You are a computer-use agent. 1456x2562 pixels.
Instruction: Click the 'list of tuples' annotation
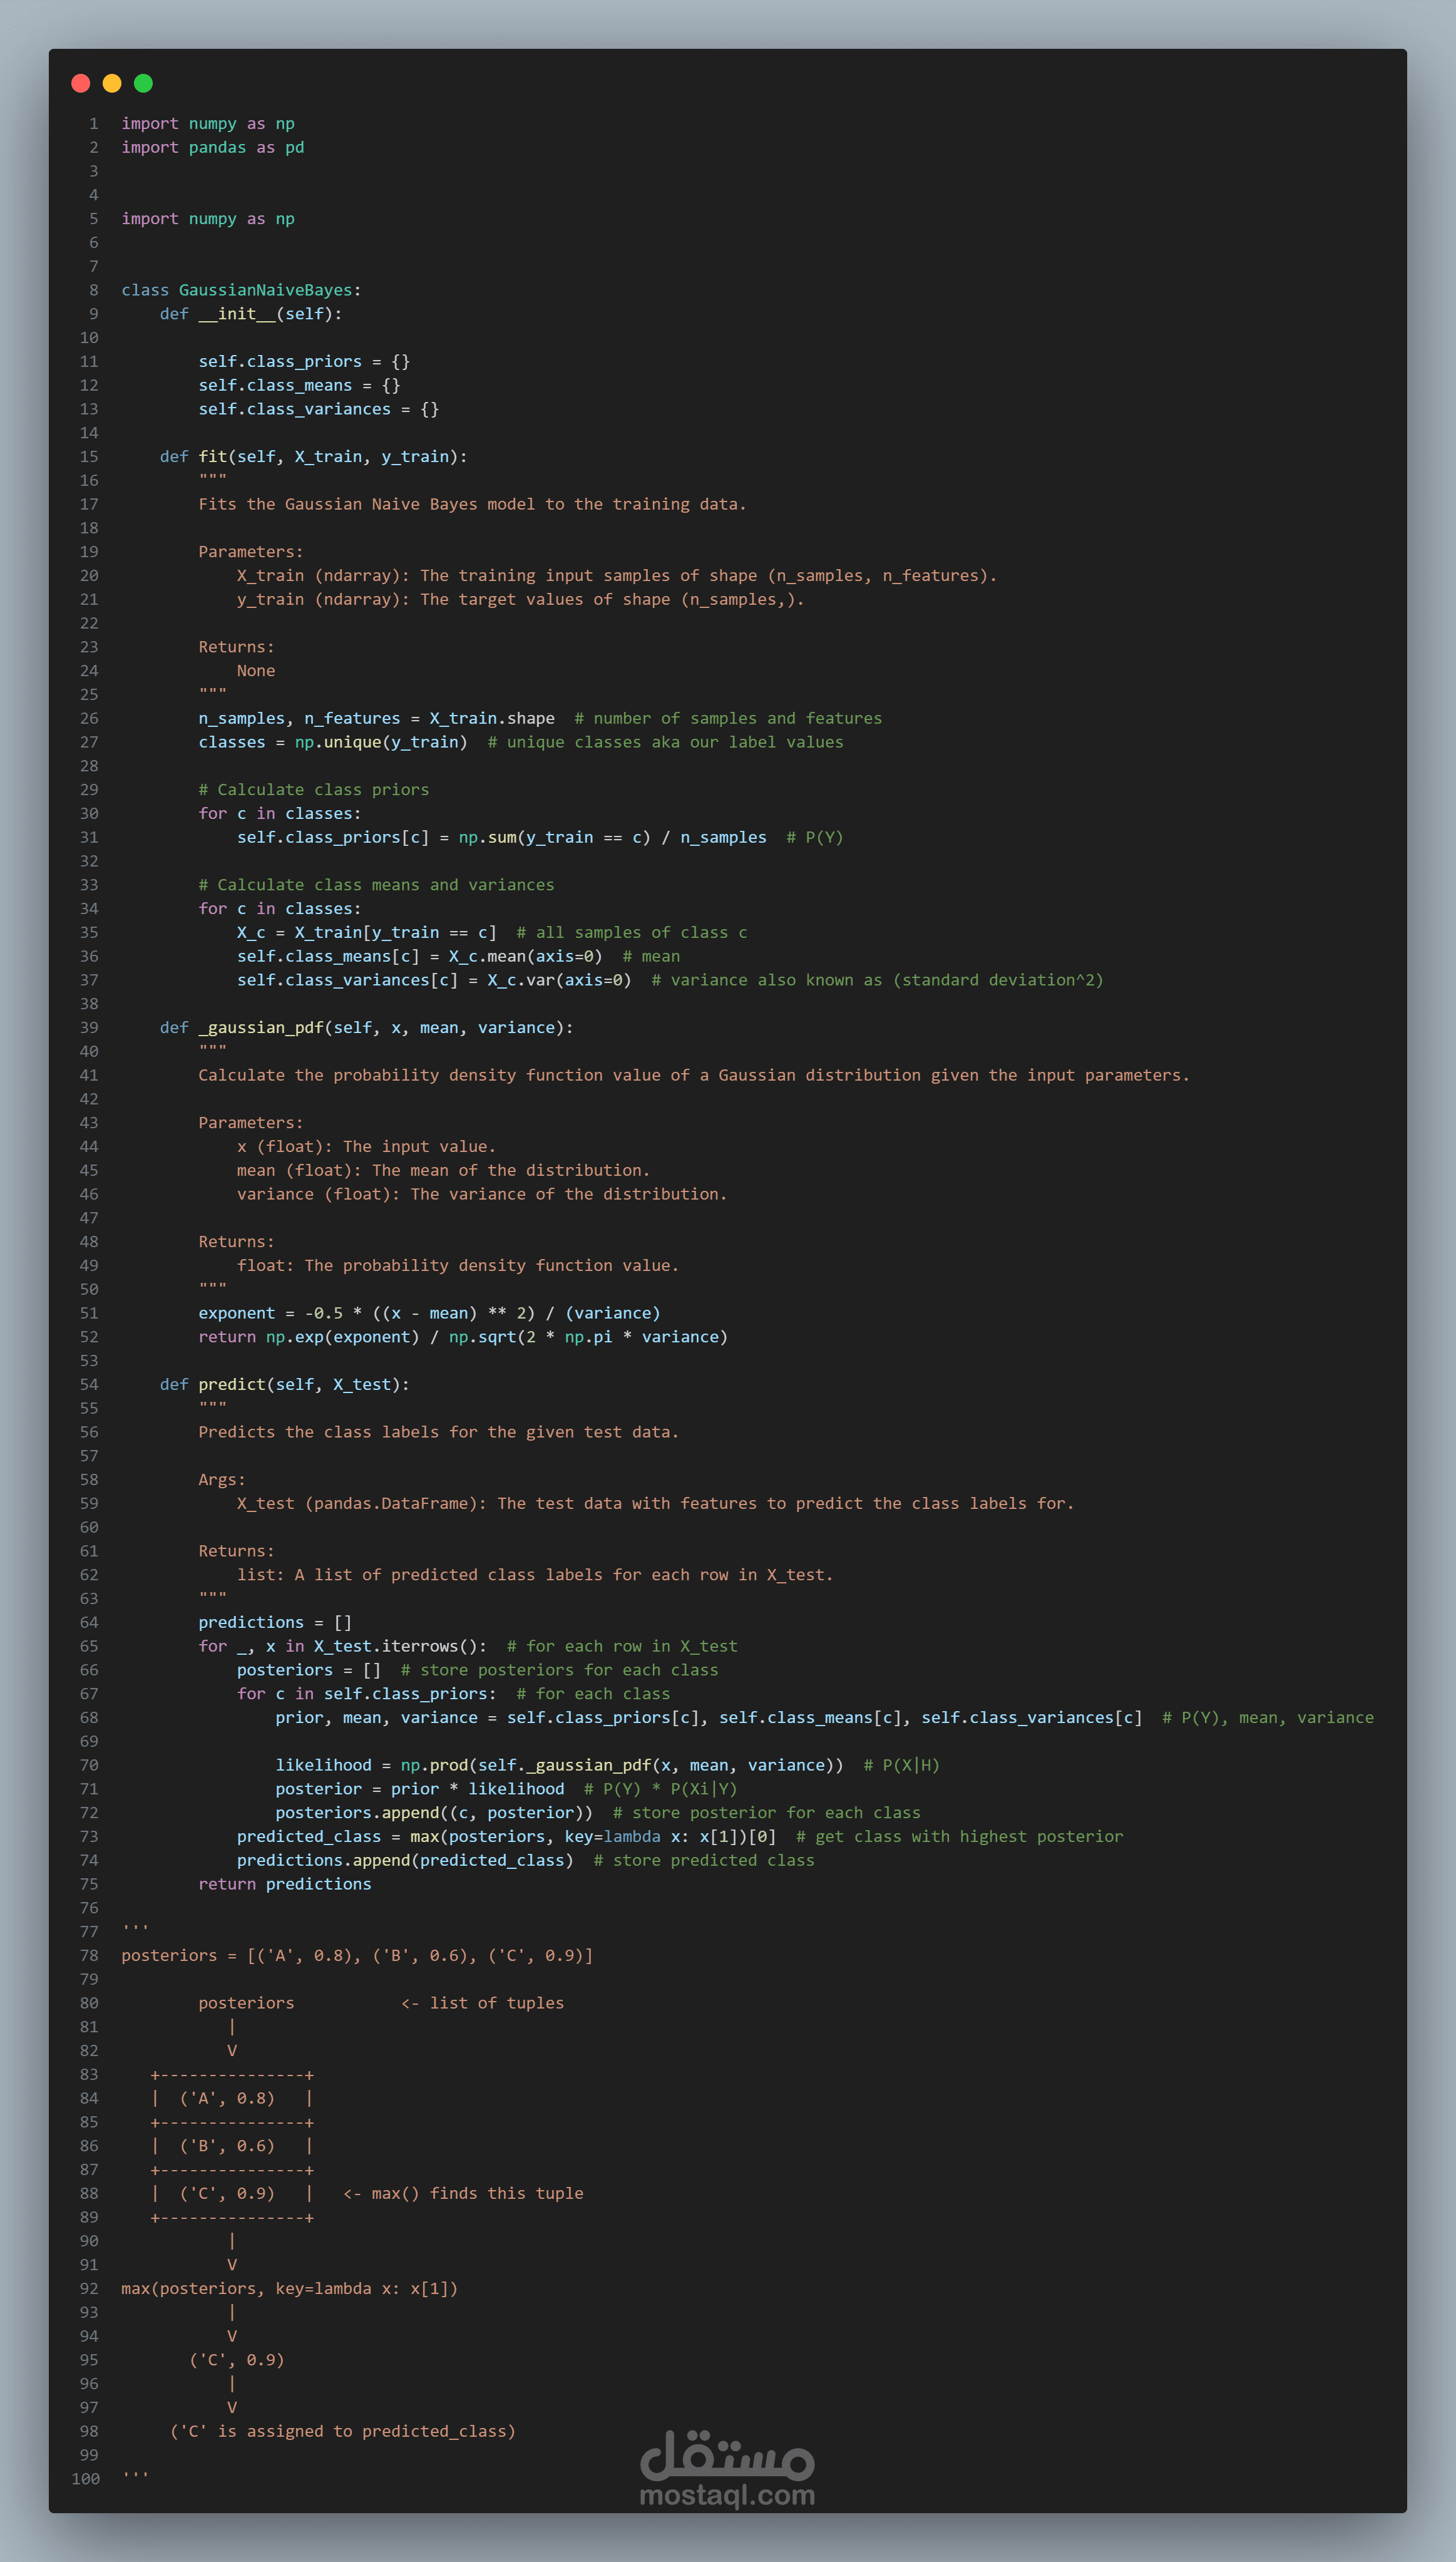[x=496, y=2003]
